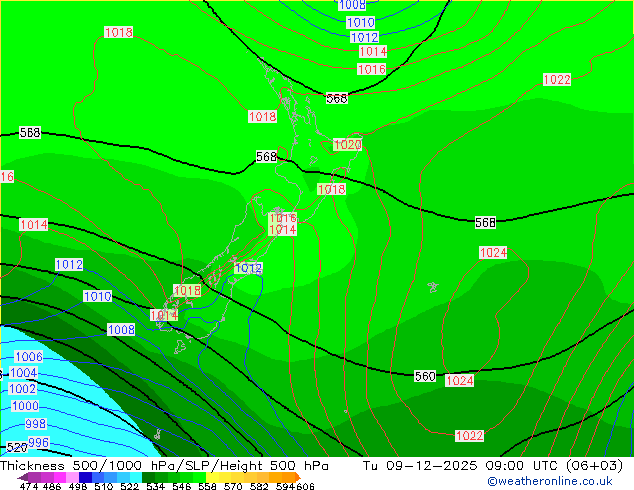Viewport: 634px width, 490px height.
Task: Pick the dark purple 474 legend swatch
Action: 34,477
